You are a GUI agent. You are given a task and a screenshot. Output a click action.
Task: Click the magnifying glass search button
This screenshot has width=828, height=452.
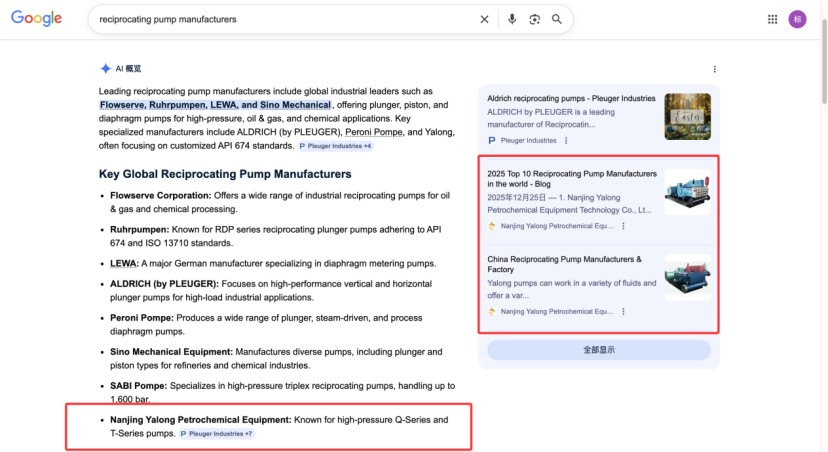(x=557, y=19)
